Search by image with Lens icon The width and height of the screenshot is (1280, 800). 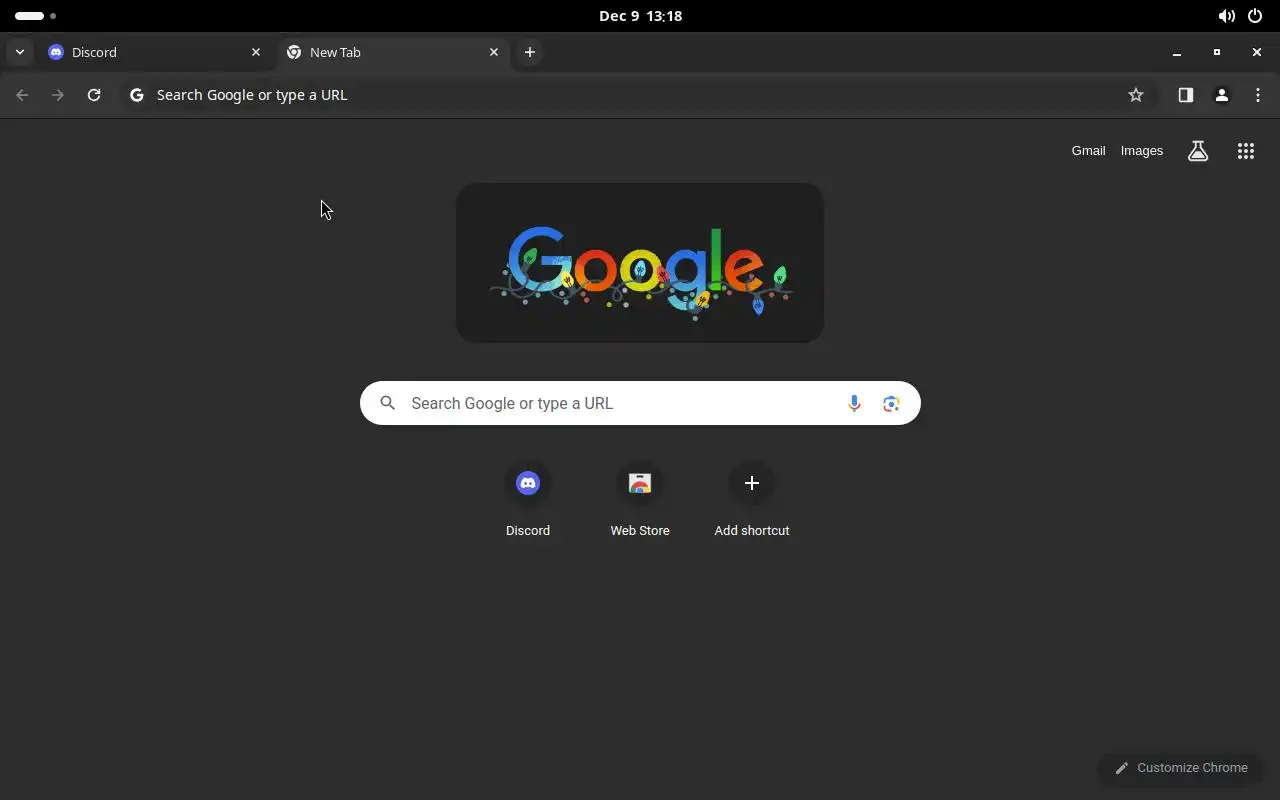pyautogui.click(x=891, y=403)
